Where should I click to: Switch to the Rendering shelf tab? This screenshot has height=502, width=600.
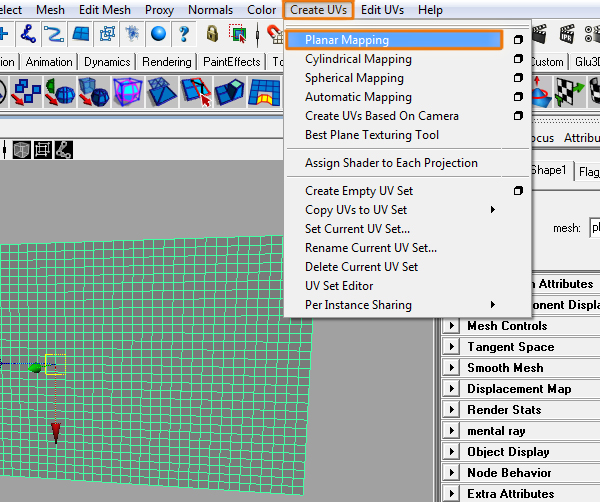[166, 62]
